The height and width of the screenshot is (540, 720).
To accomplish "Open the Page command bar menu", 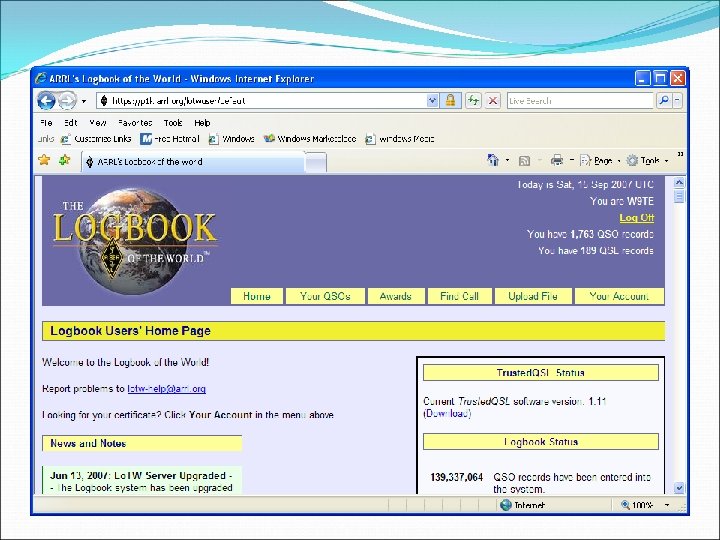I will pos(600,160).
